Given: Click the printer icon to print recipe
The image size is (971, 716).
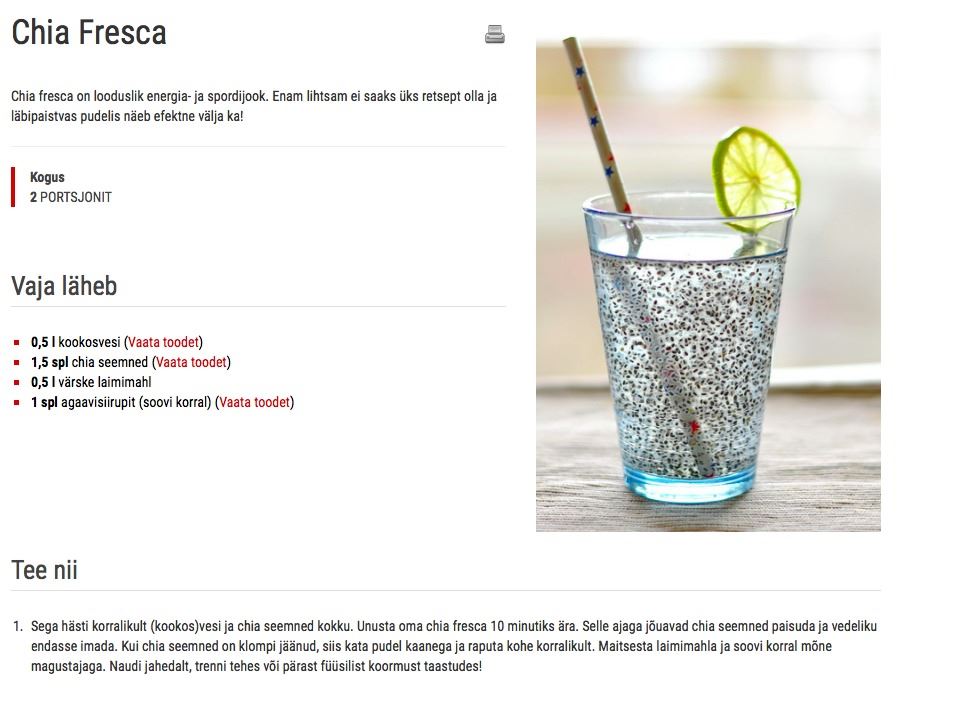Looking at the screenshot, I should pos(495,34).
